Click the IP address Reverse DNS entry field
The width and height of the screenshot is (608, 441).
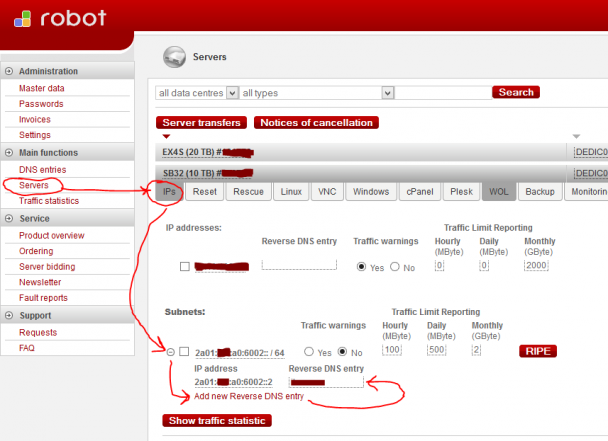(299, 265)
